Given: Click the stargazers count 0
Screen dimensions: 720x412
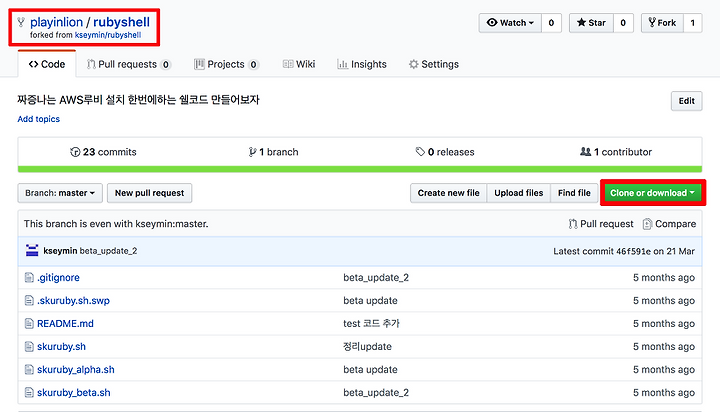Looking at the screenshot, I should tap(623, 23).
